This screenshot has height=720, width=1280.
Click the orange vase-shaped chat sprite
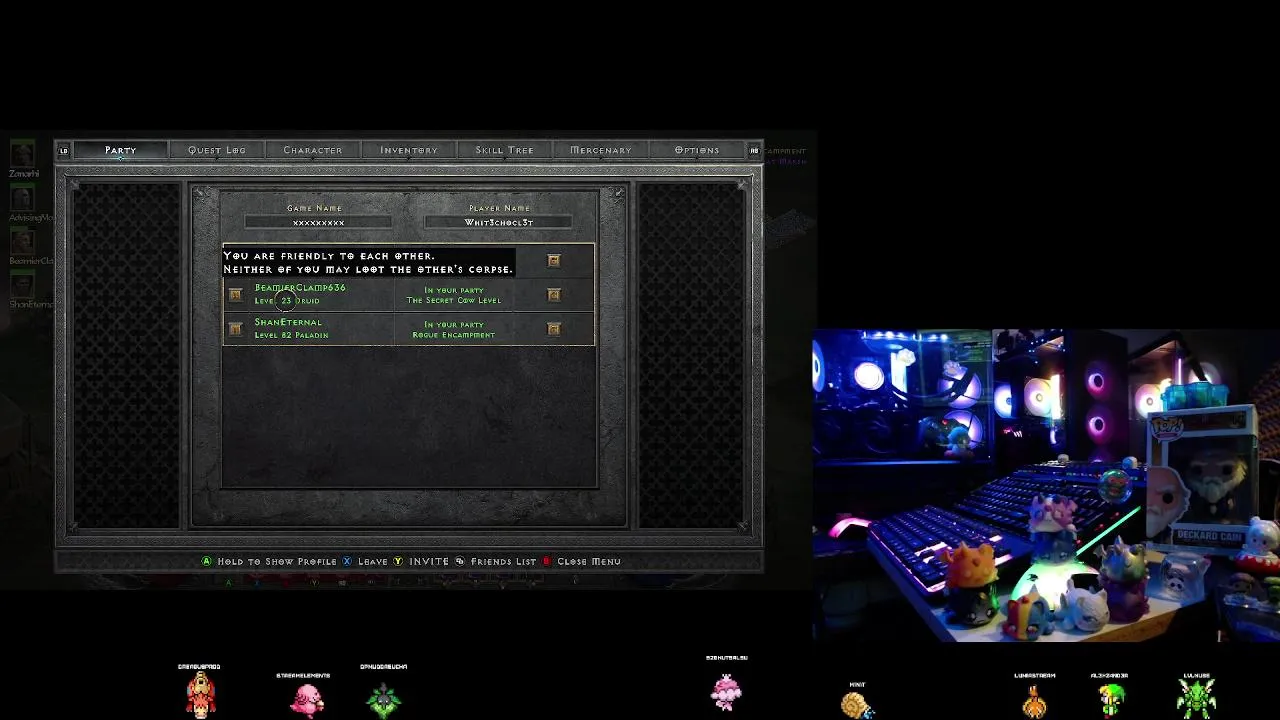pyautogui.click(x=1034, y=701)
